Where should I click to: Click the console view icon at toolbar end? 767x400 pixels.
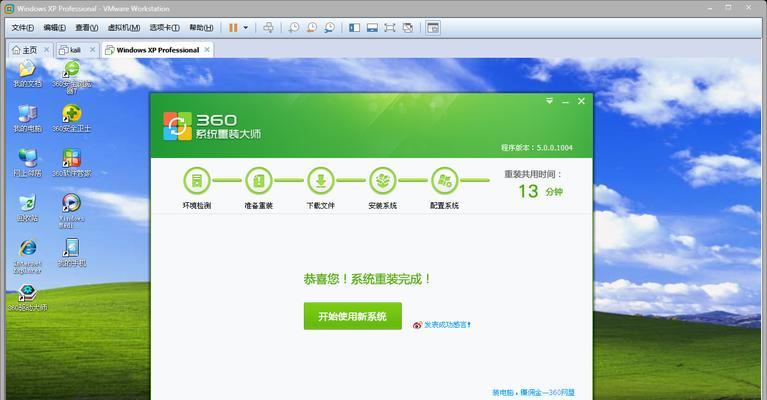(433, 28)
